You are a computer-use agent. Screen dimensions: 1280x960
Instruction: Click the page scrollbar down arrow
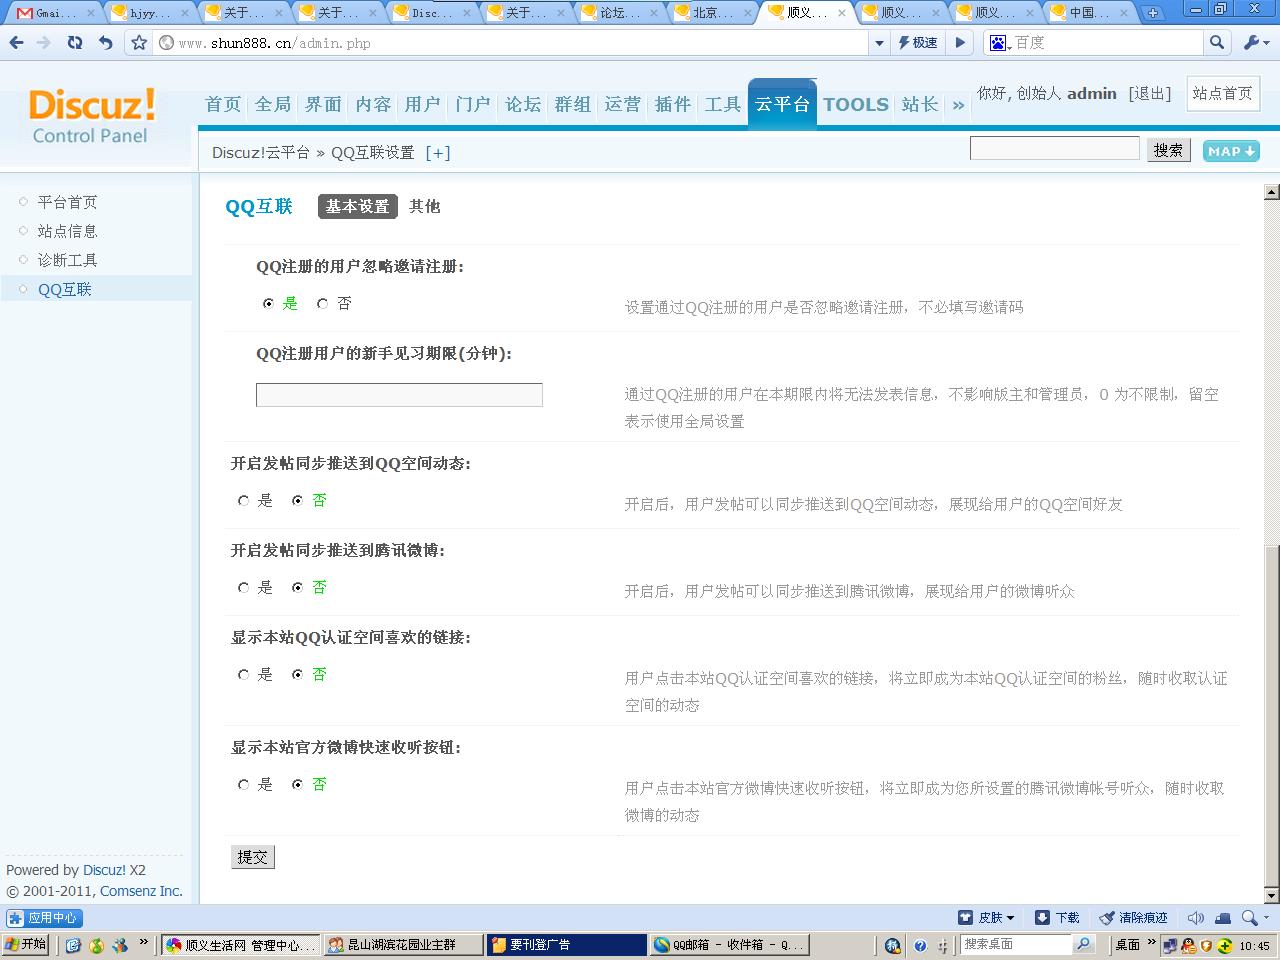[1271, 895]
